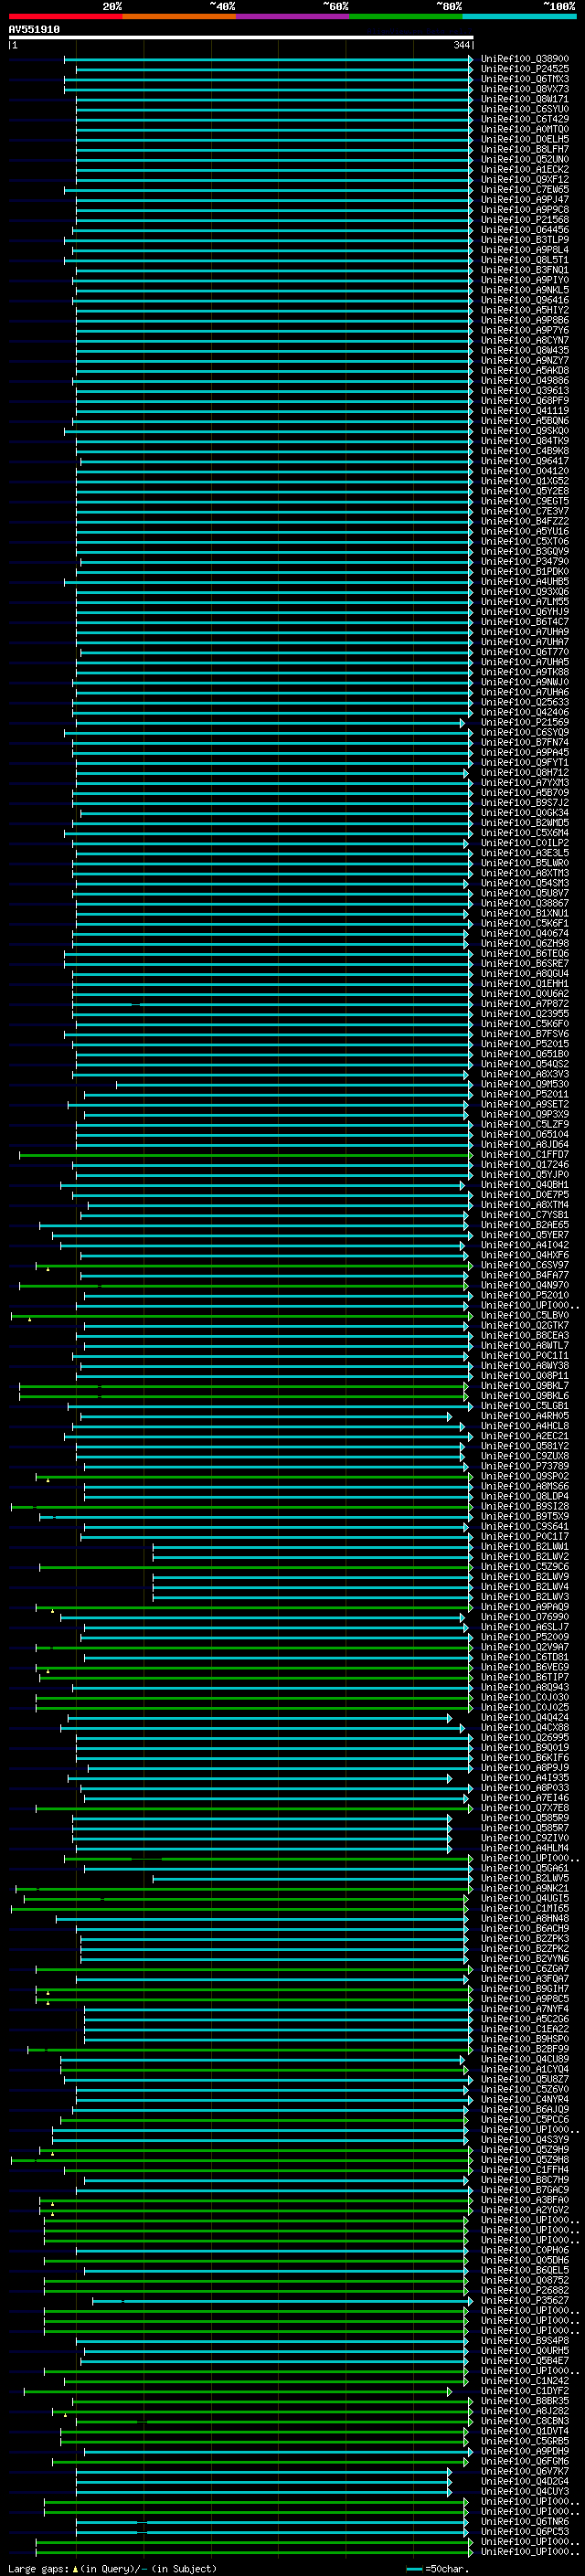
Task: Click the alignment bar for UniRef100_C7EW65
Action: [269, 189]
